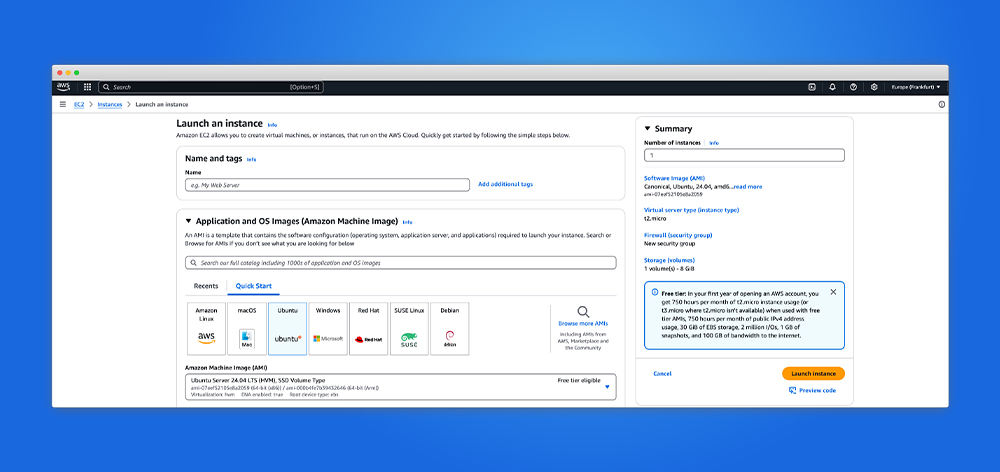The image size is (1000, 472).
Task: Click the info circle icon at right edge
Action: click(941, 105)
